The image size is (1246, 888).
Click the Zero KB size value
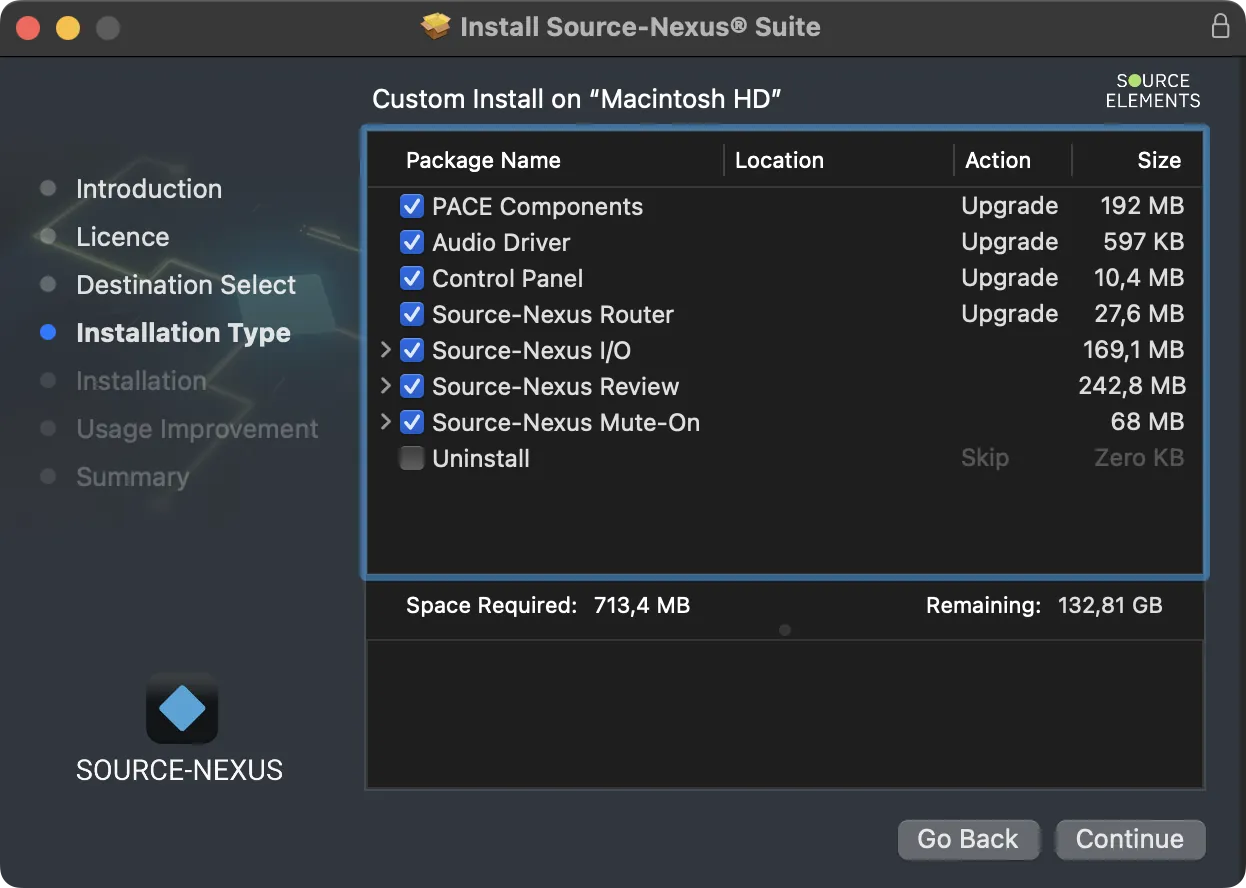click(1139, 459)
